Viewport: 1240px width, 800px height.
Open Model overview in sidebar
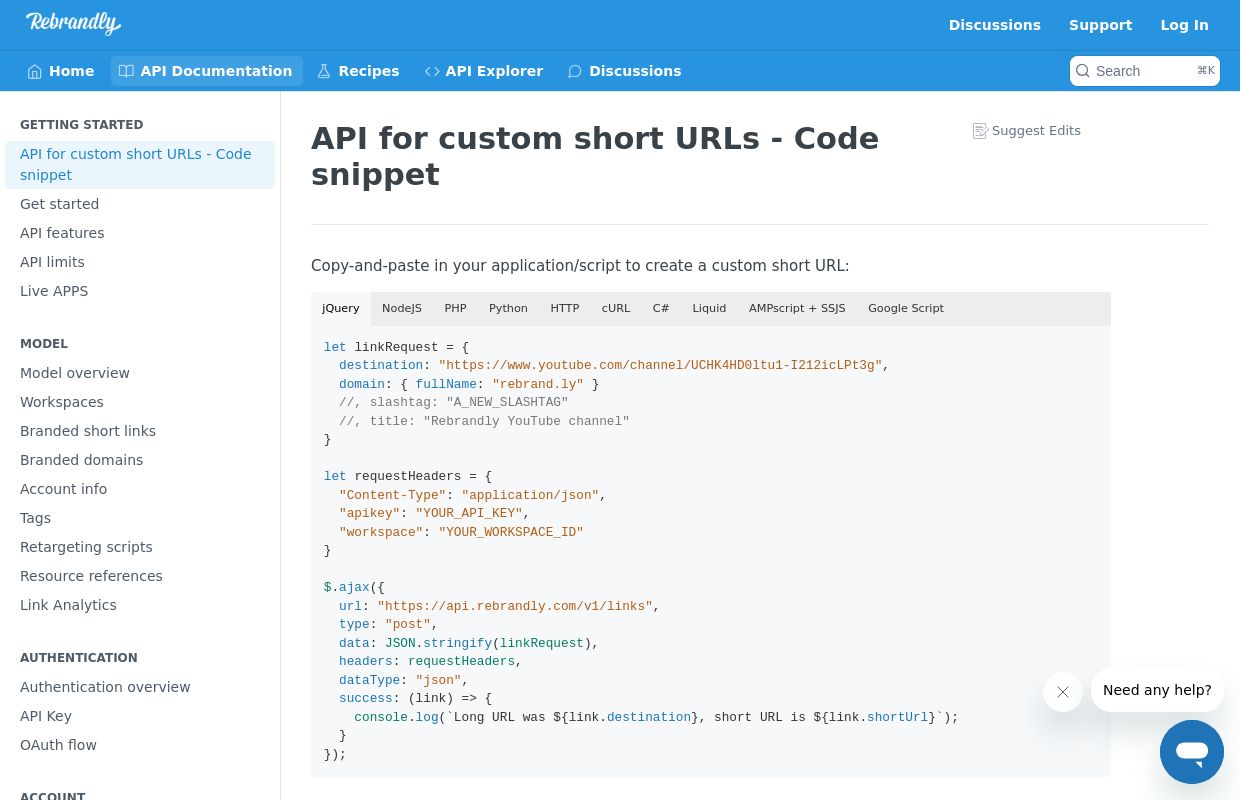pyautogui.click(x=140, y=373)
